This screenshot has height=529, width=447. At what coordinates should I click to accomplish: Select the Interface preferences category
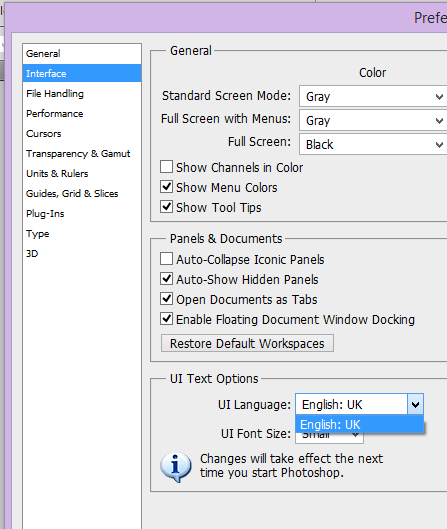point(82,73)
